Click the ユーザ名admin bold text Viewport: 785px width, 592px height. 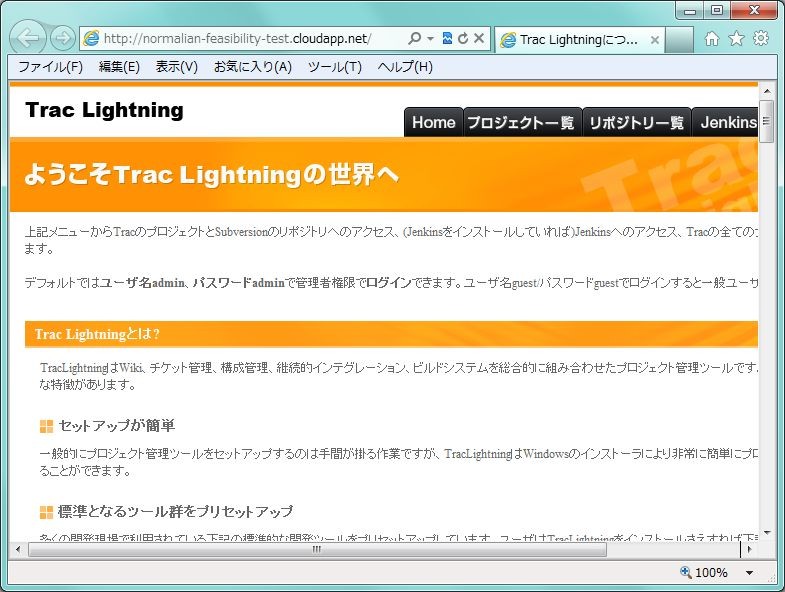(x=142, y=283)
